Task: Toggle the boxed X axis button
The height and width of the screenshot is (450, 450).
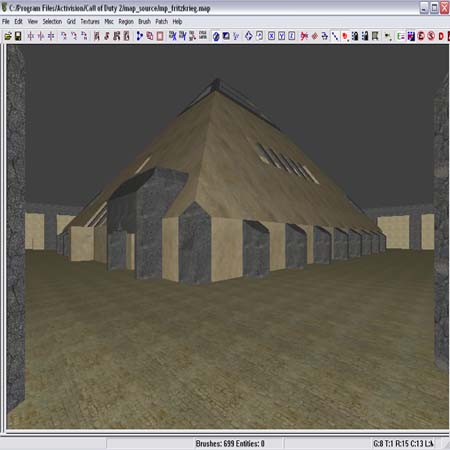Action: 272,36
